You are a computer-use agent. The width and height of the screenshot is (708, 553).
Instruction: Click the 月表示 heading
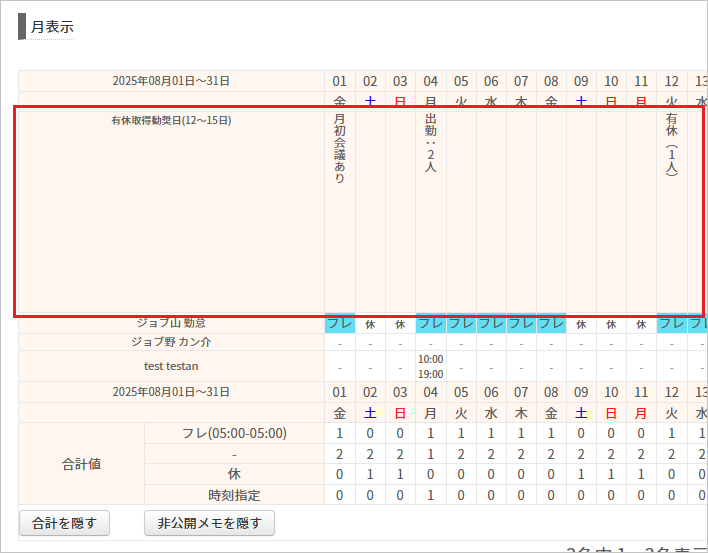point(52,27)
